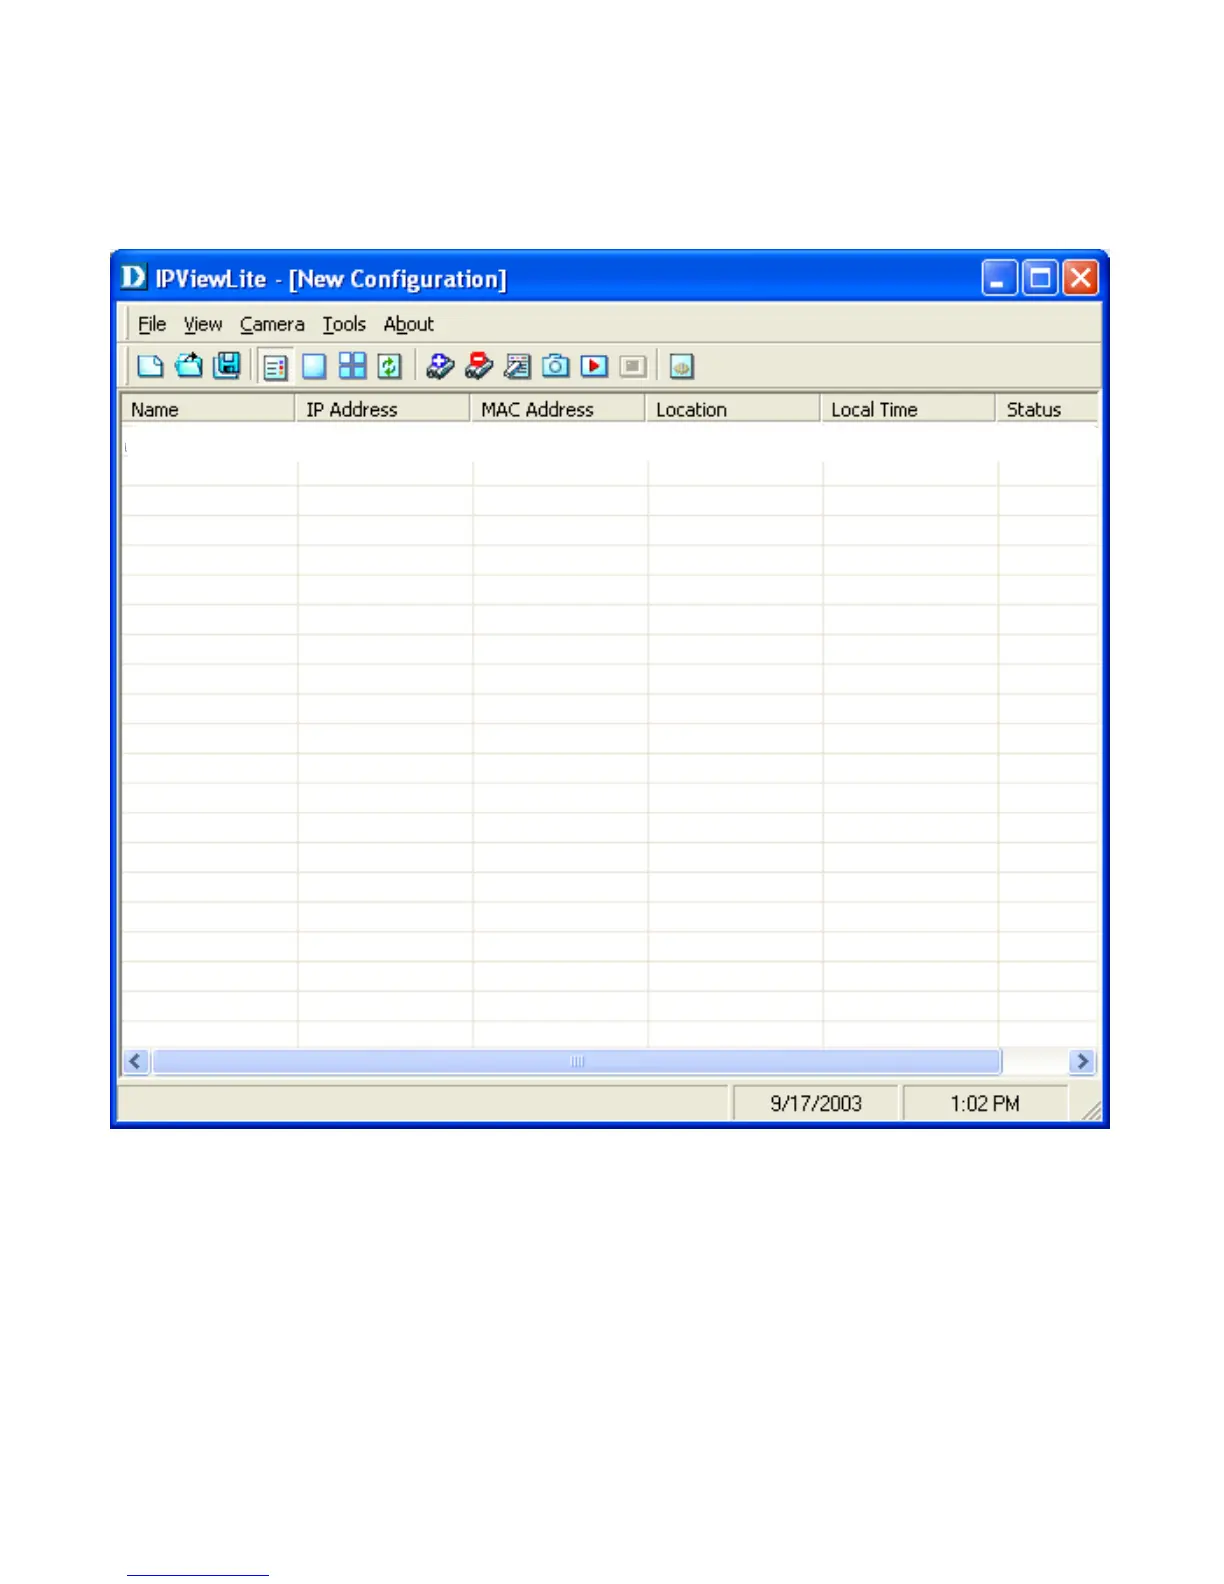Image resolution: width=1224 pixels, height=1584 pixels.
Task: Click the horizontal scrollbar right arrow
Action: coord(1082,1061)
